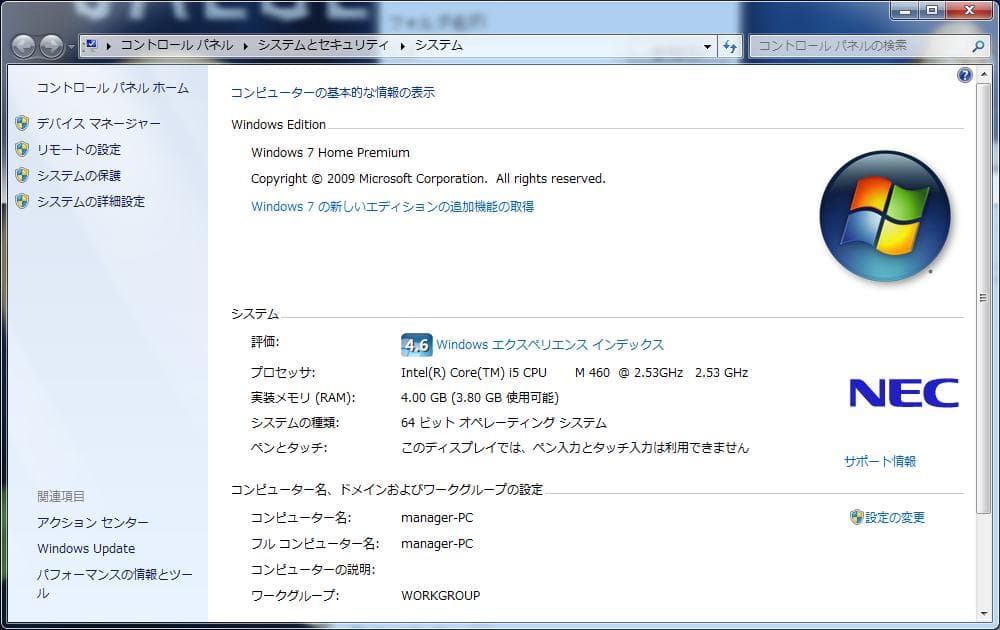Open アクション センター link
The height and width of the screenshot is (630, 1000).
(92, 523)
